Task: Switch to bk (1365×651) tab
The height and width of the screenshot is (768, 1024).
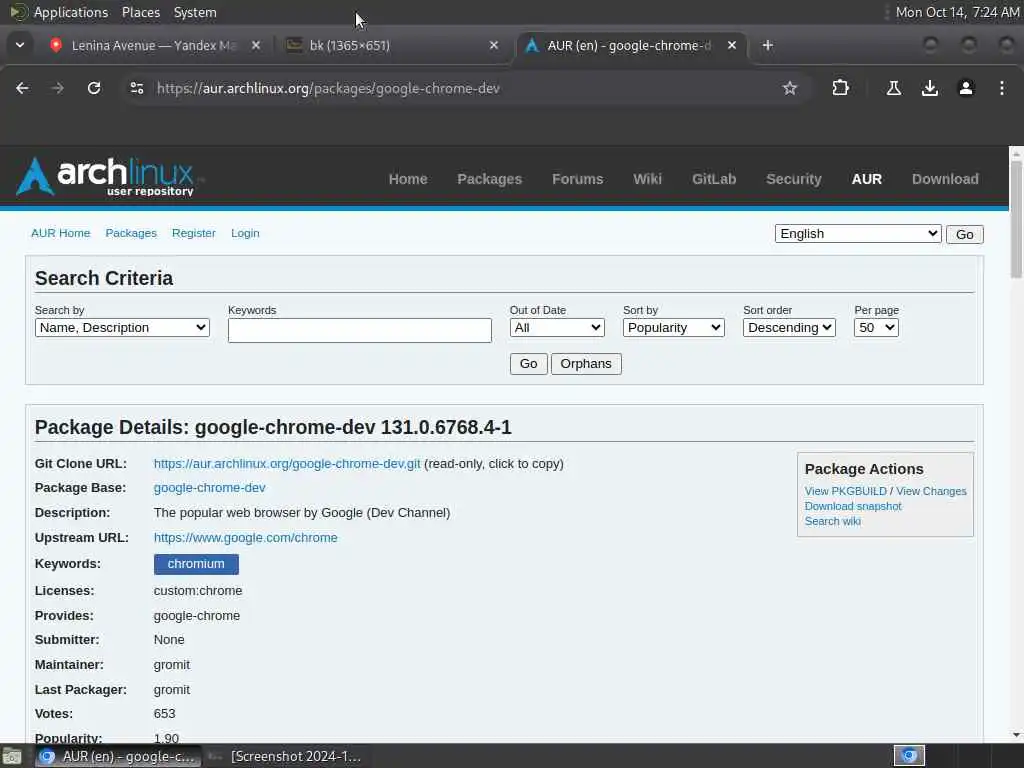Action: click(391, 45)
